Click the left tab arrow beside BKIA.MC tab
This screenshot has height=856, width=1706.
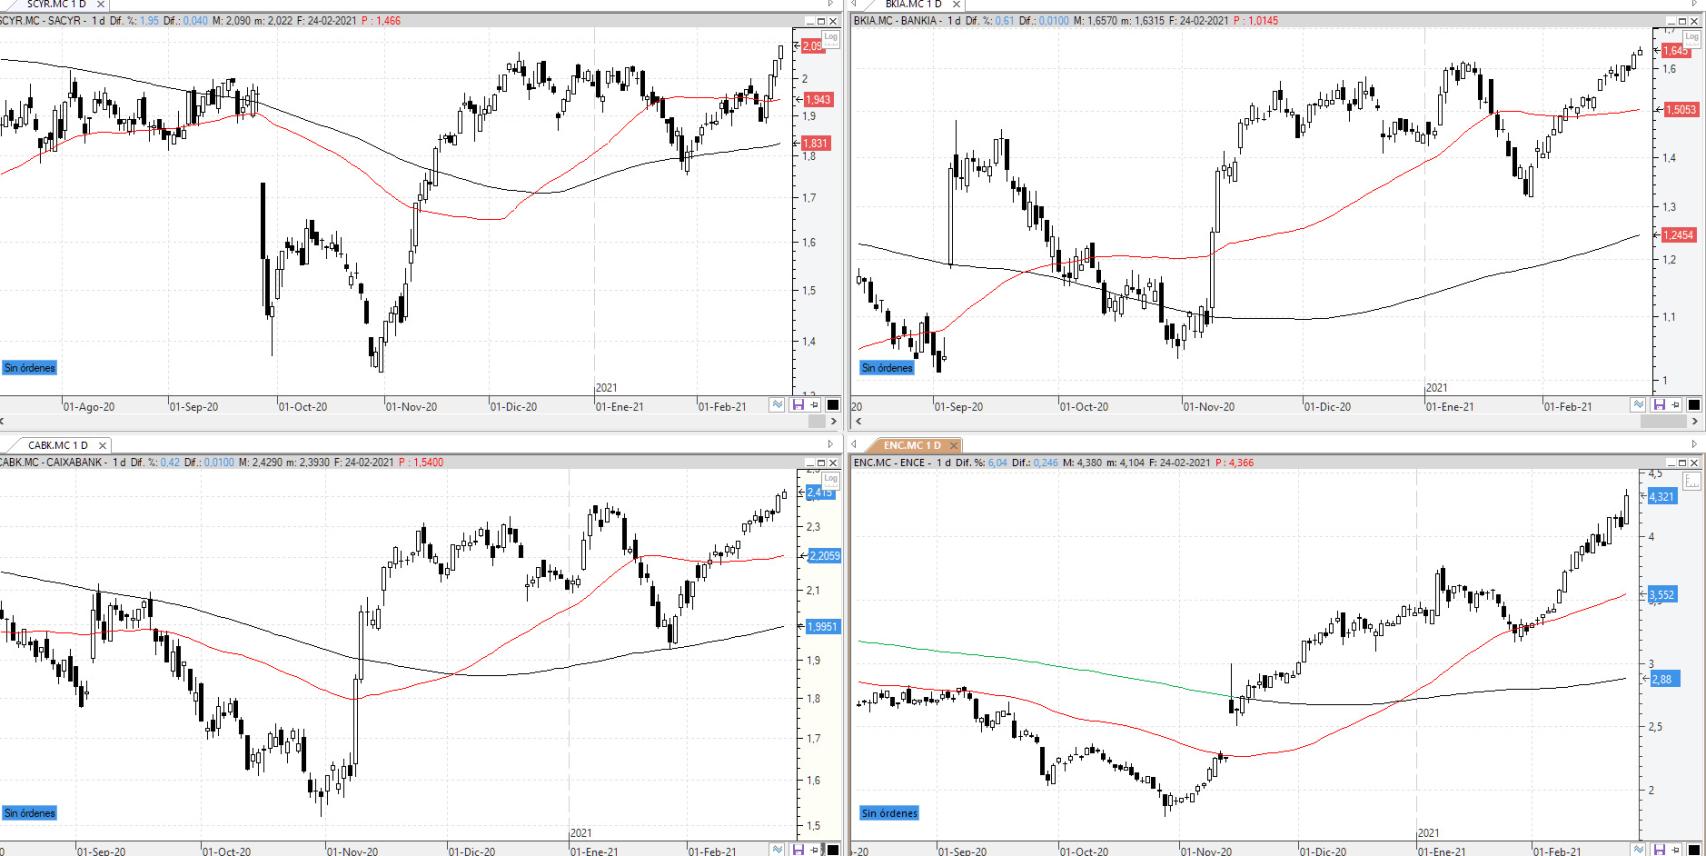point(855,4)
